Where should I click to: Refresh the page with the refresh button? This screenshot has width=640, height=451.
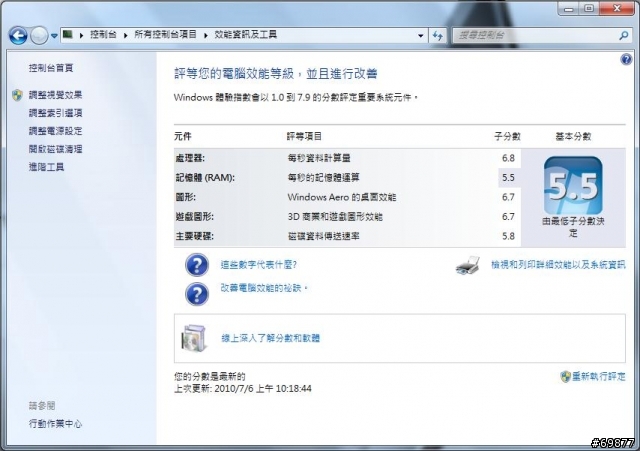point(438,36)
